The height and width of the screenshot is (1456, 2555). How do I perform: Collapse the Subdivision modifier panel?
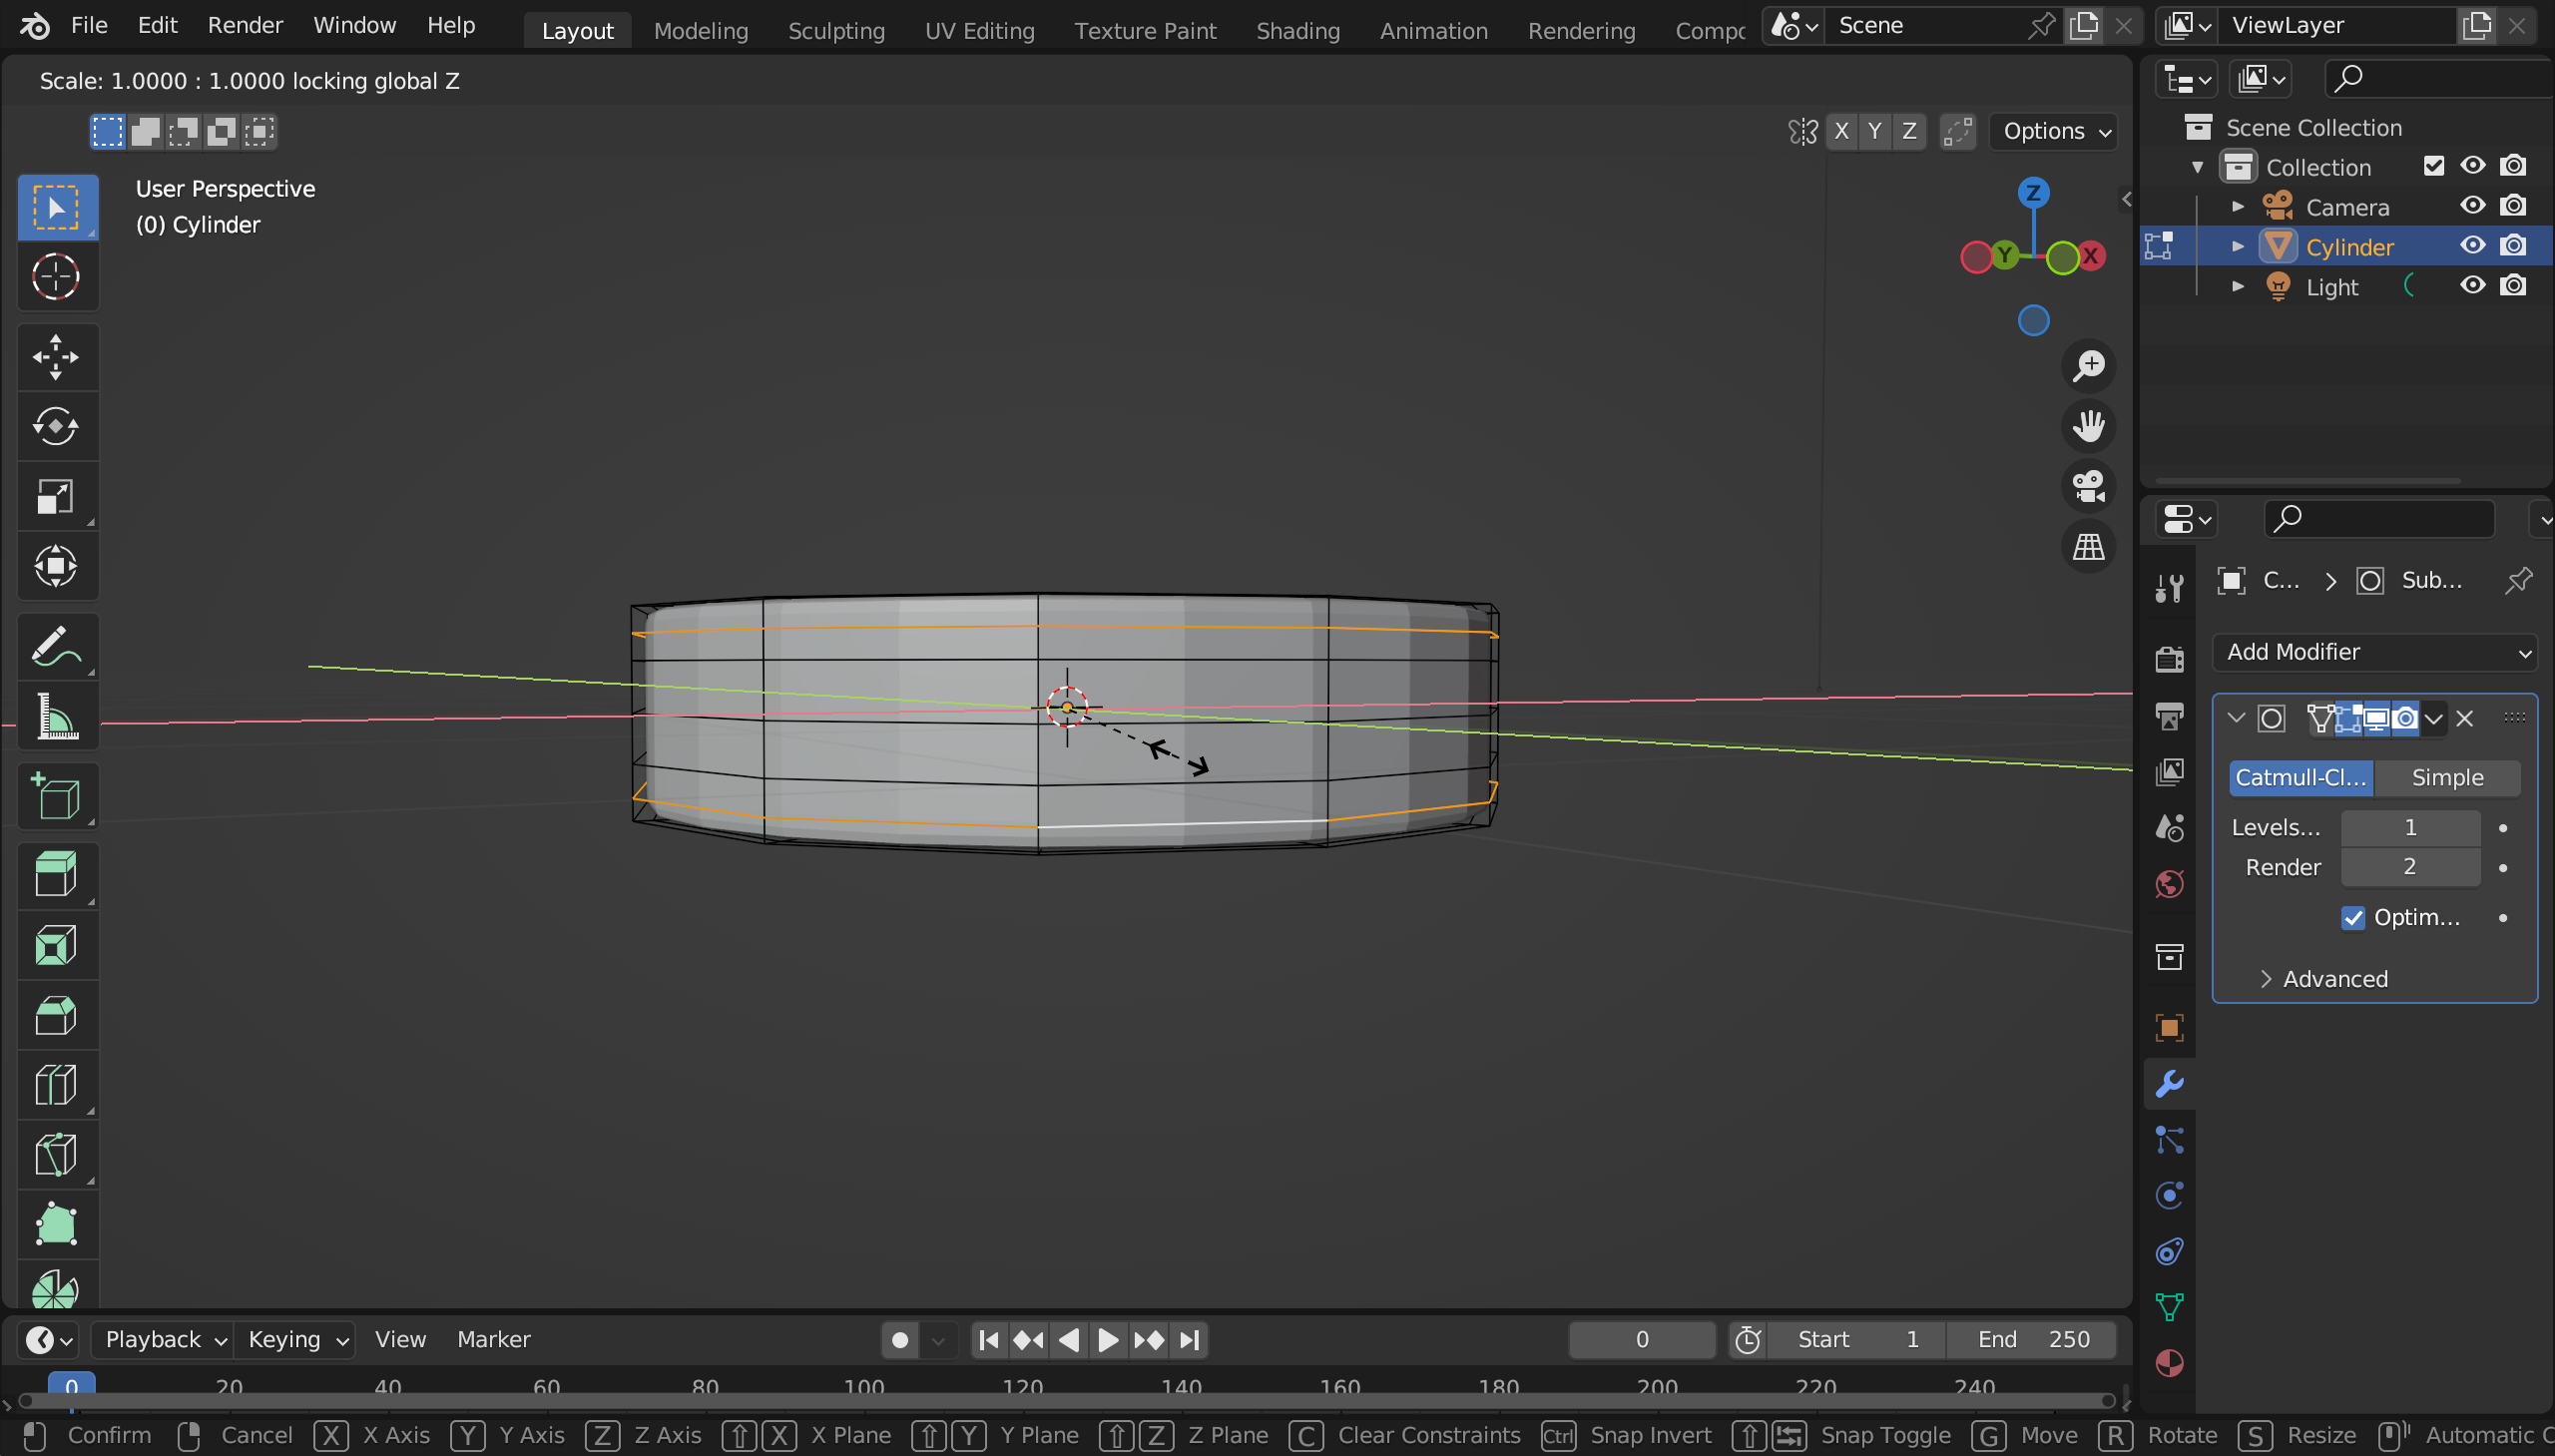click(x=2237, y=718)
